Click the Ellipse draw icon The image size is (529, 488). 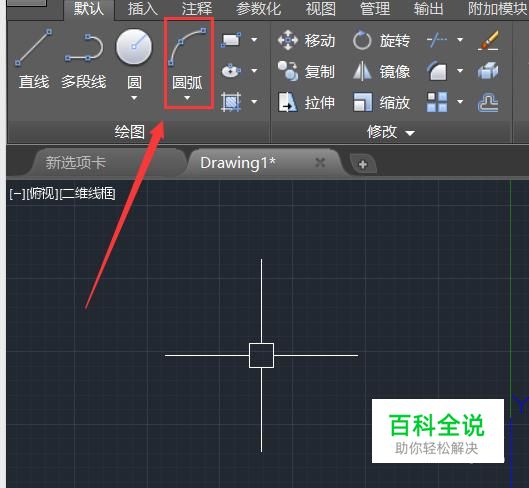pyautogui.click(x=231, y=71)
